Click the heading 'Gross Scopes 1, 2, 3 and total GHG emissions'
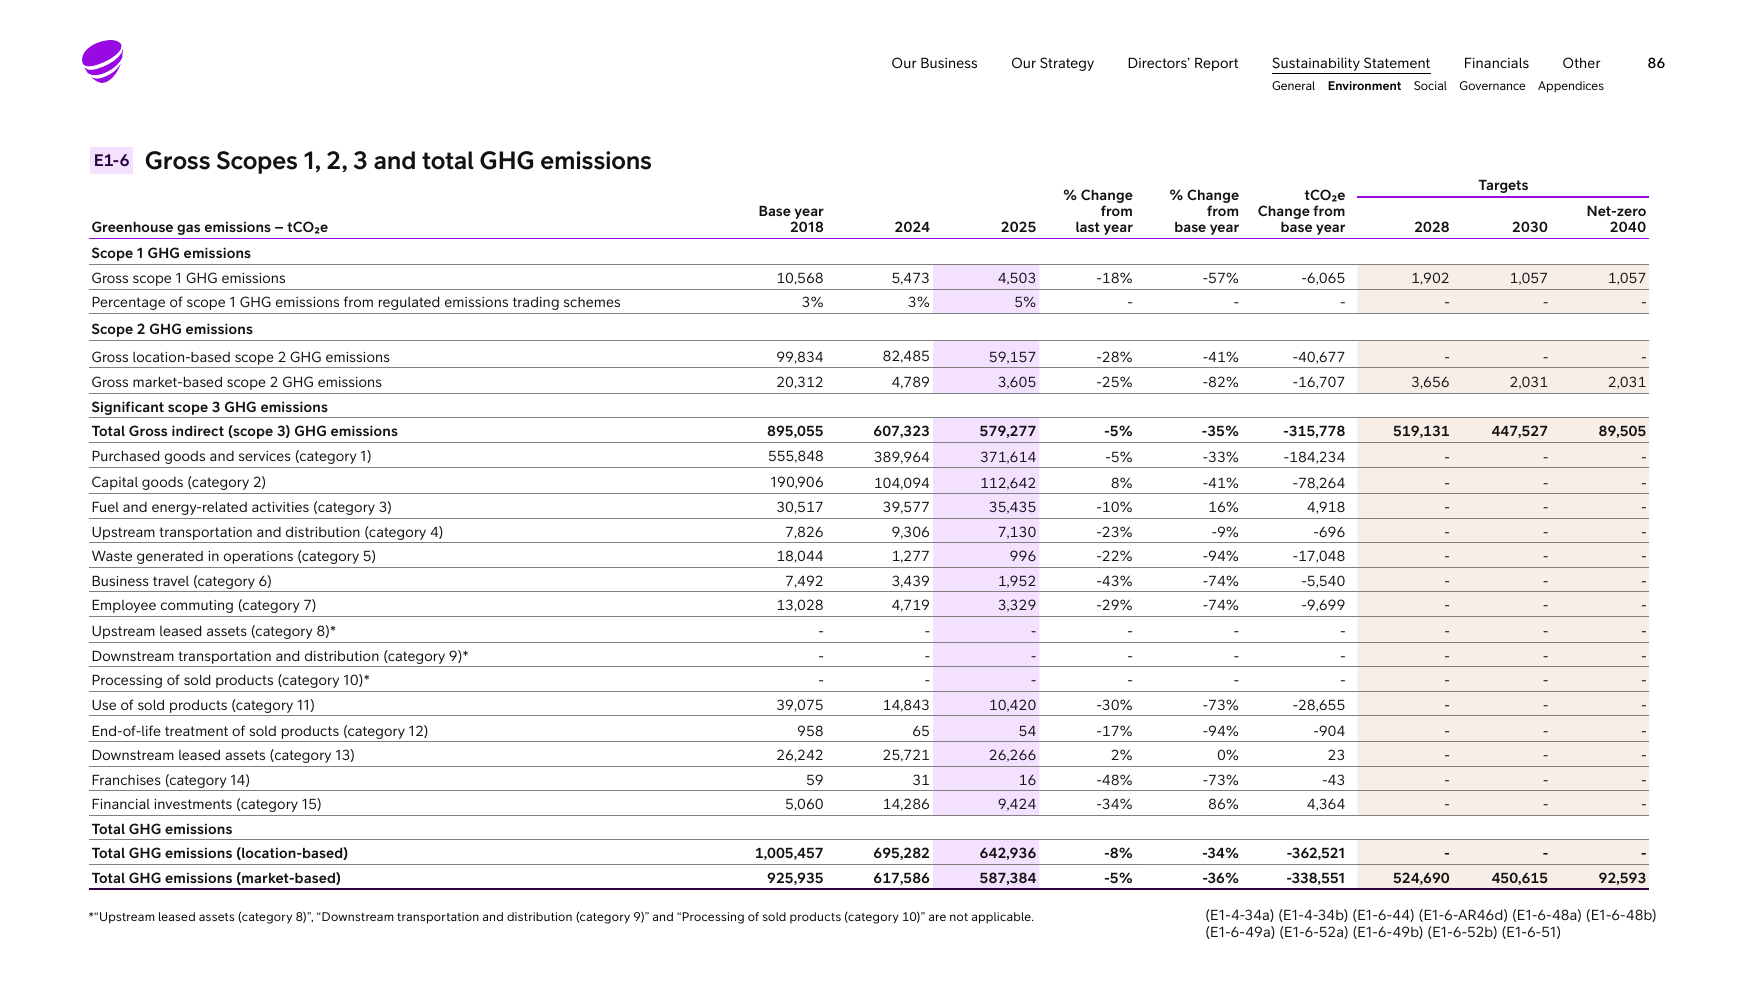Image resolution: width=1754 pixels, height=987 pixels. point(398,161)
